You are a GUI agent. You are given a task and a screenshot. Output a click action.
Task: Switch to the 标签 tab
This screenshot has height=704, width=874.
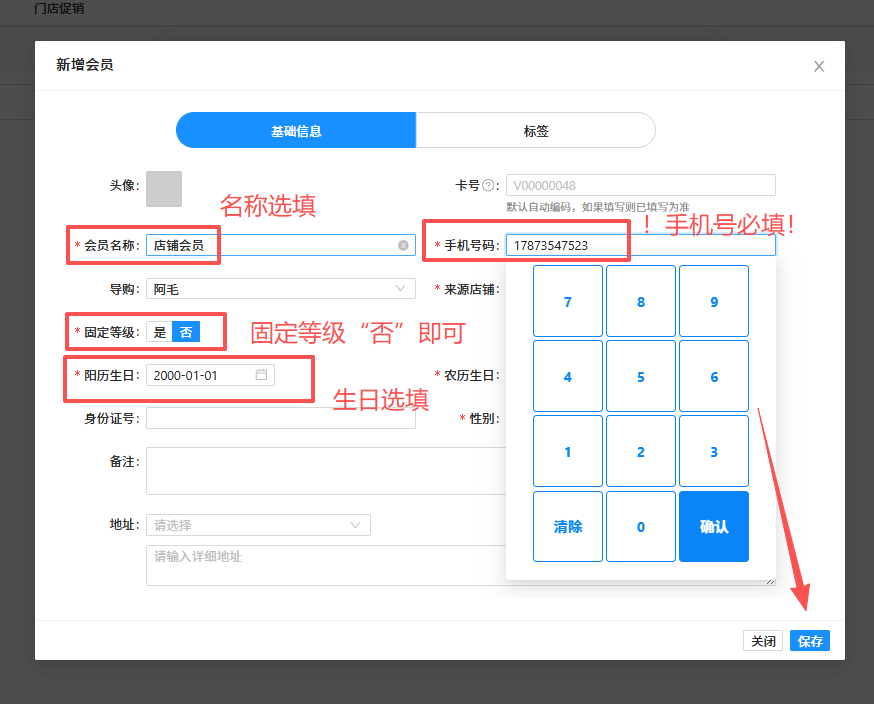pyautogui.click(x=536, y=131)
